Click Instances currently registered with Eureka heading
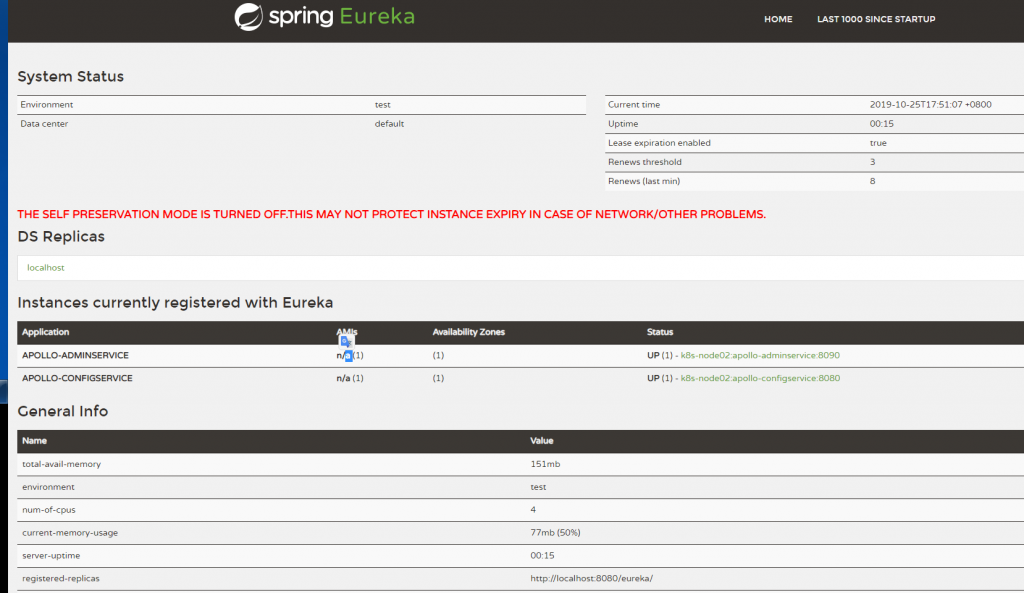Screen dimensions: 1024x593 [175, 302]
